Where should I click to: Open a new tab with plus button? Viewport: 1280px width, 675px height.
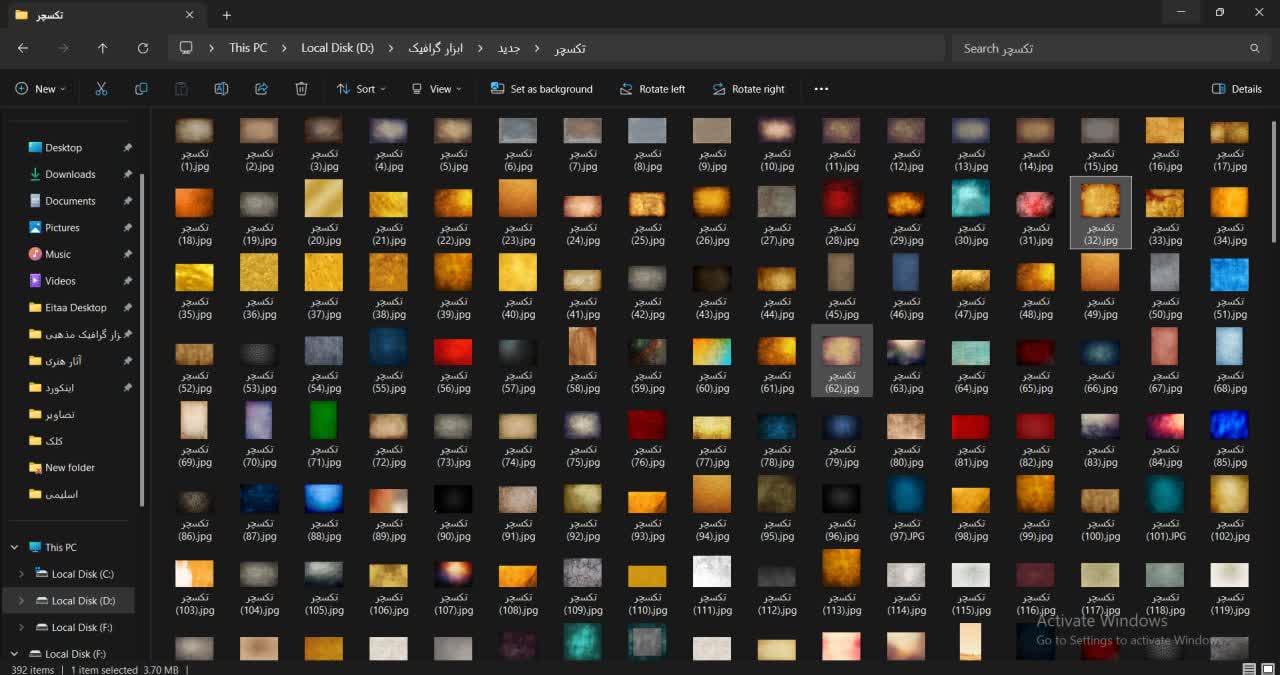coord(227,15)
